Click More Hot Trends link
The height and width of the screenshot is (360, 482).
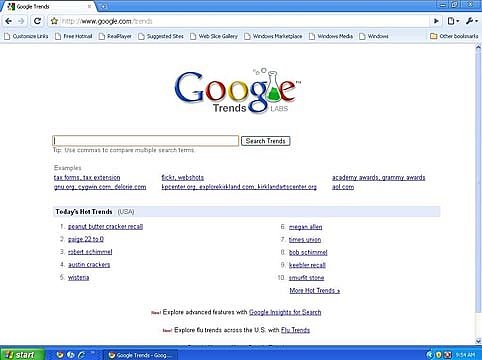(315, 290)
